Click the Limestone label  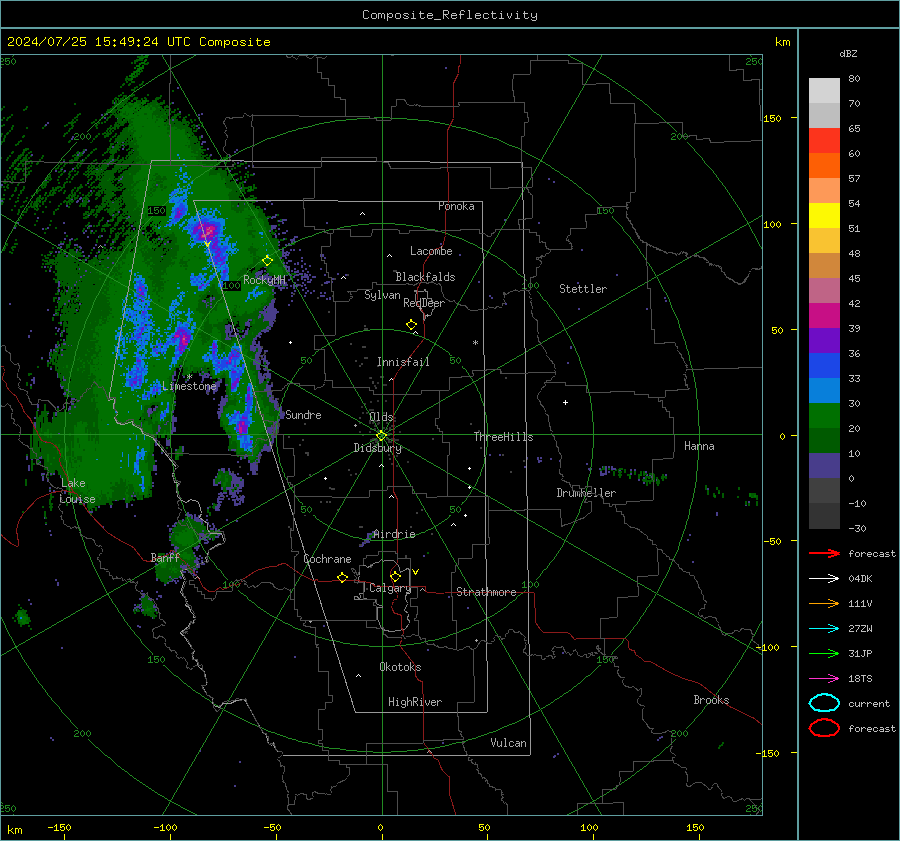click(189, 386)
